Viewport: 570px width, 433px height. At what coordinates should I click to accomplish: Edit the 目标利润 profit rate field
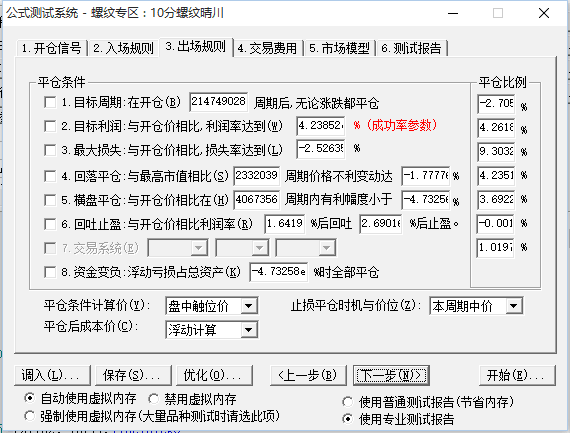pos(321,126)
